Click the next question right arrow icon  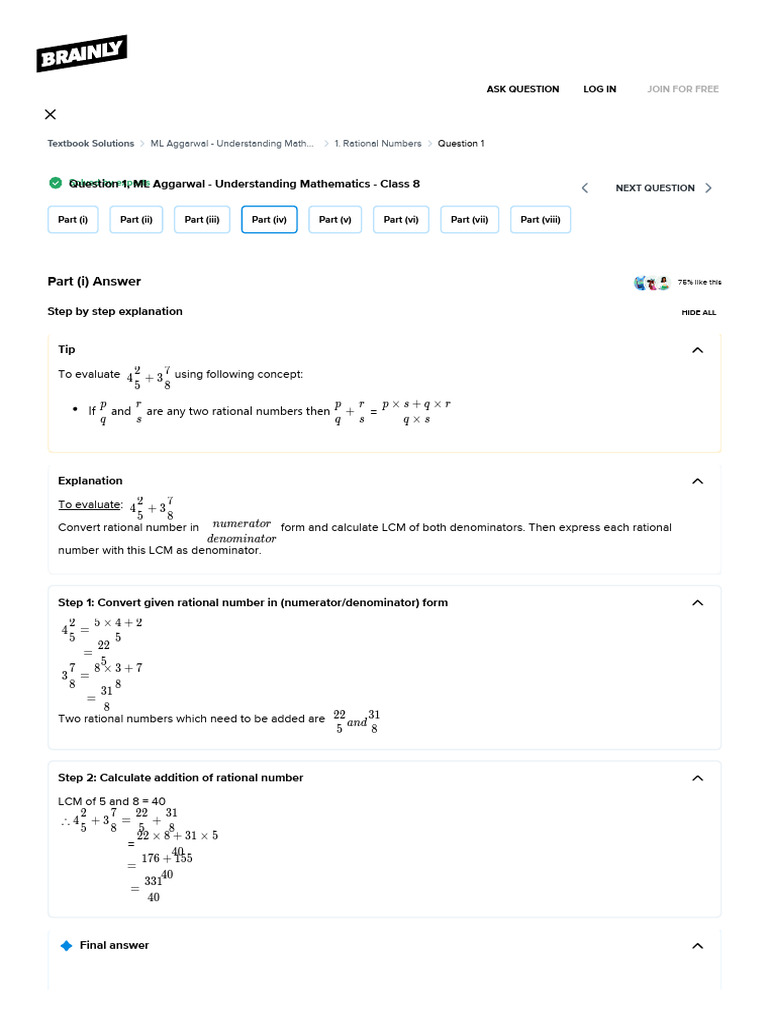tap(709, 188)
